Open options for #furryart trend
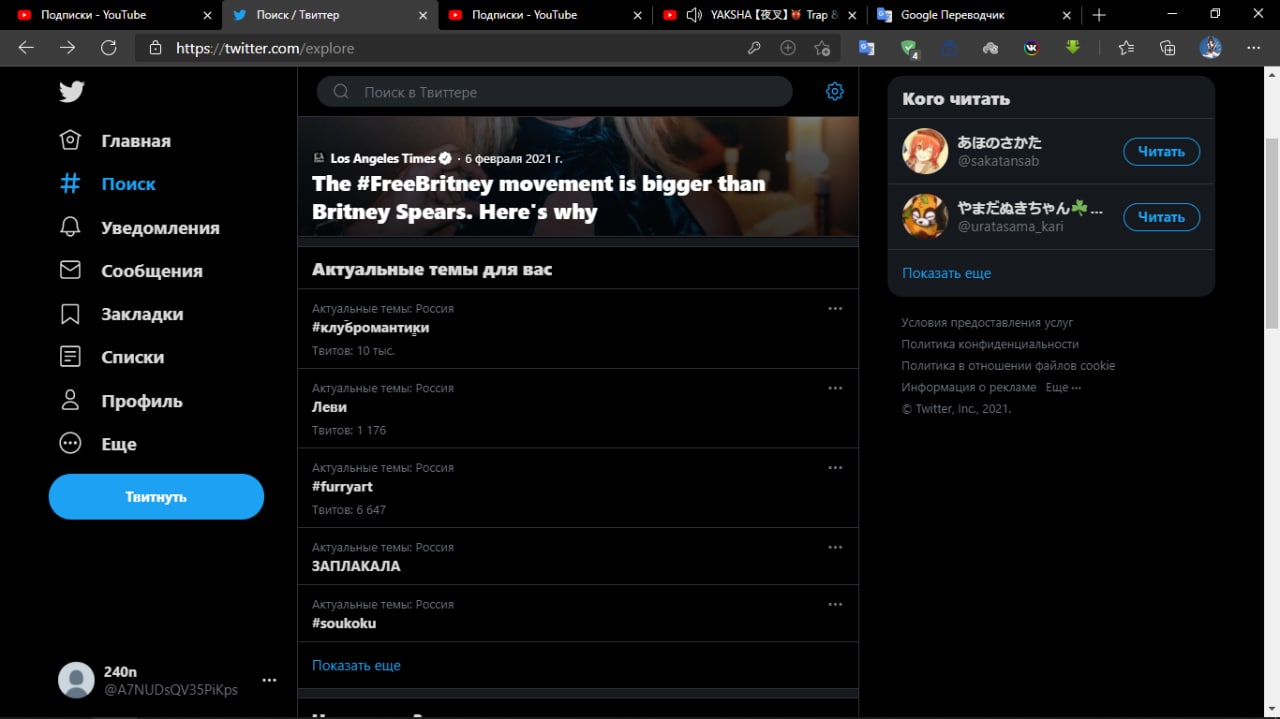This screenshot has width=1280, height=719. [x=835, y=468]
